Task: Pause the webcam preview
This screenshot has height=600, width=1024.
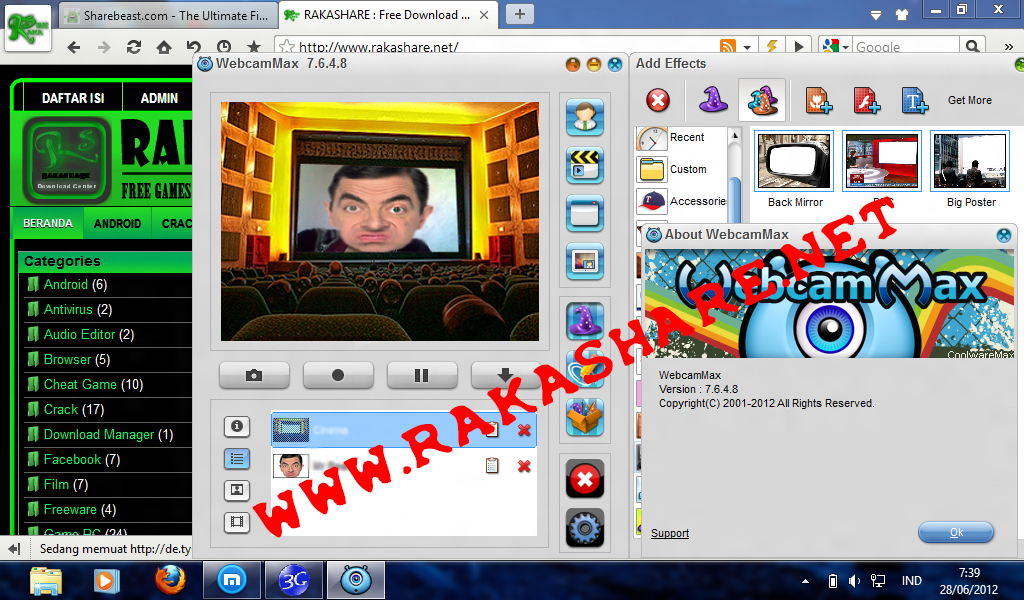Action: (x=422, y=375)
